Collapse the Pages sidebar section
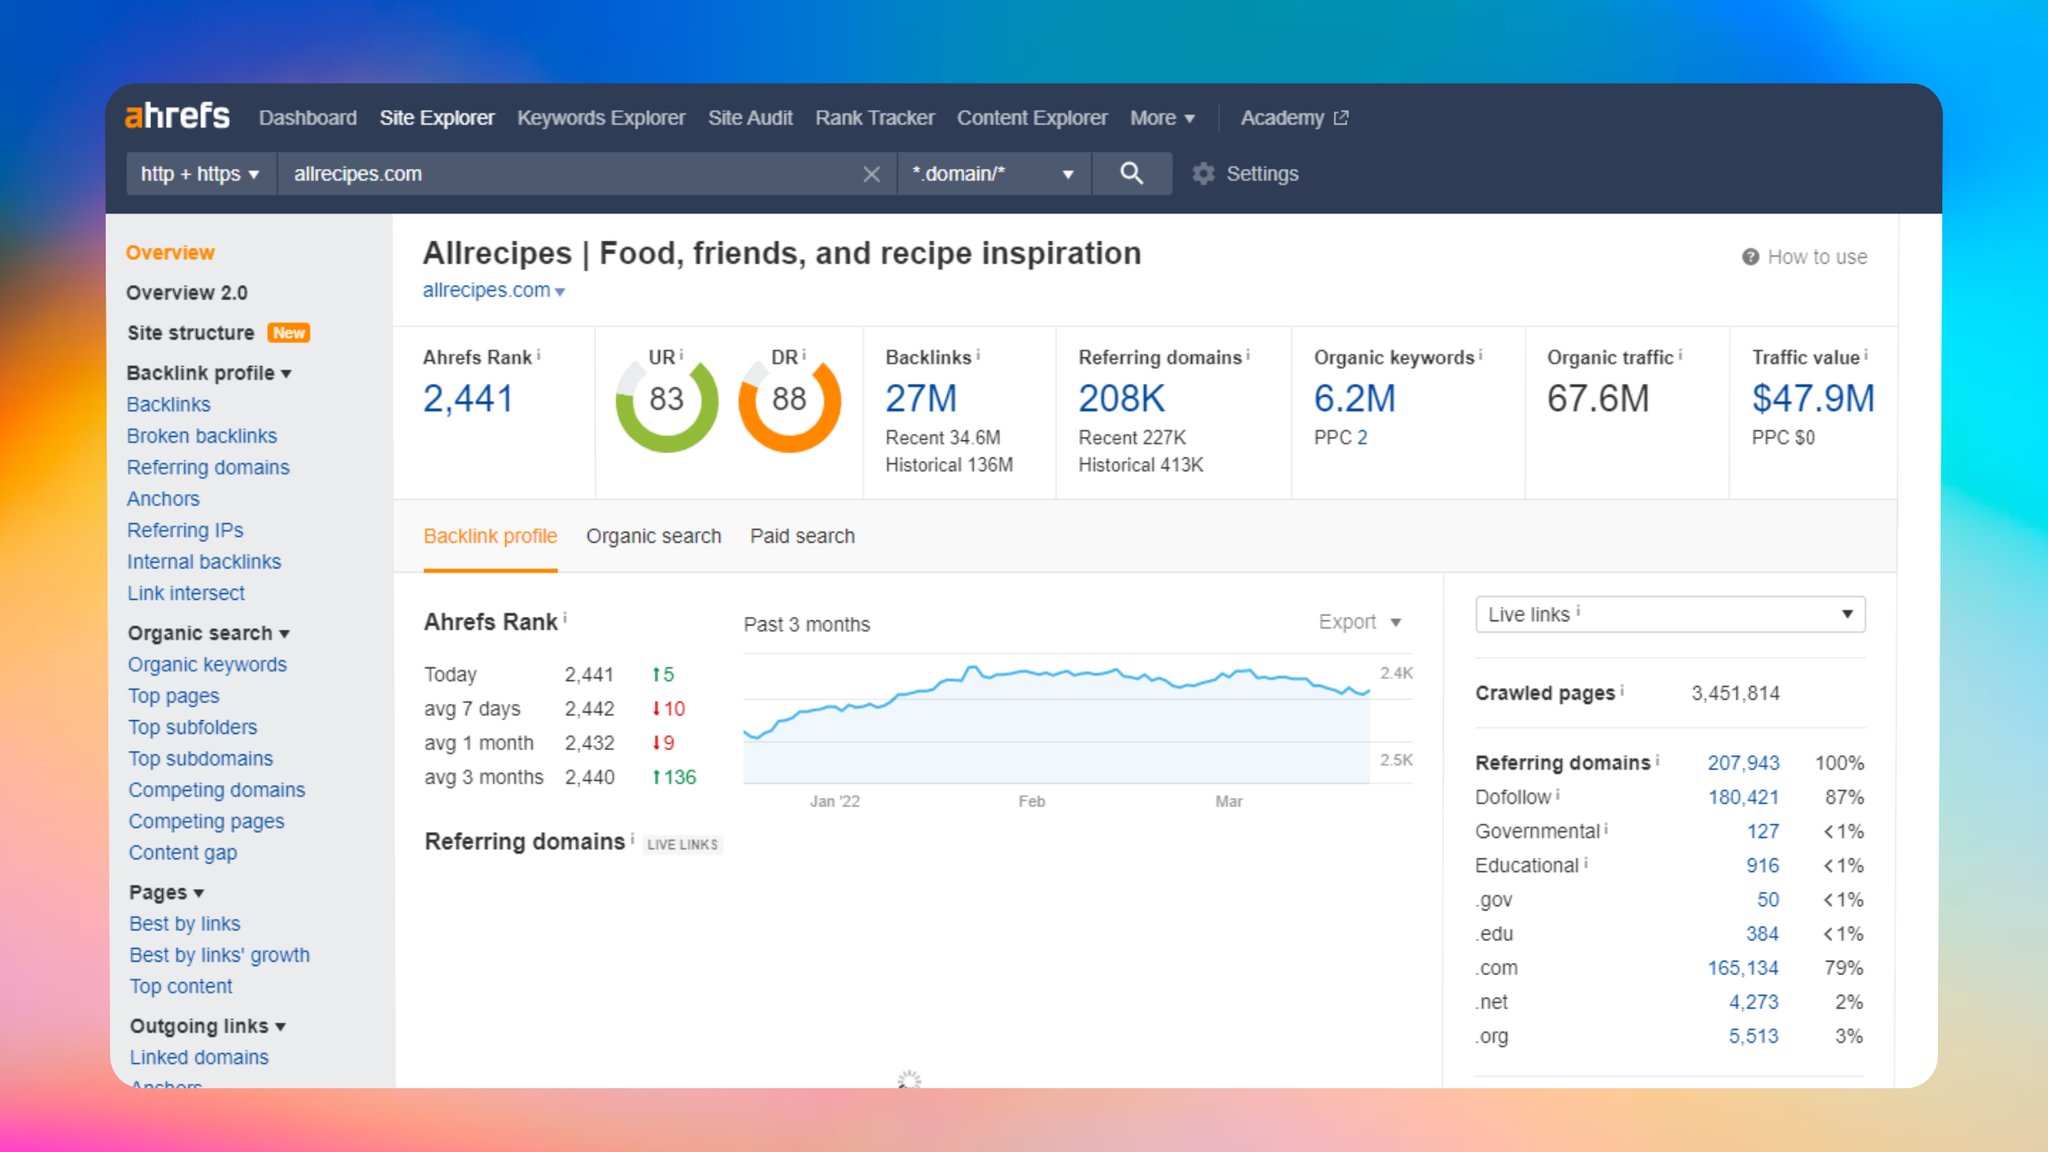Screen dimensions: 2048x1152 click(x=166, y=892)
